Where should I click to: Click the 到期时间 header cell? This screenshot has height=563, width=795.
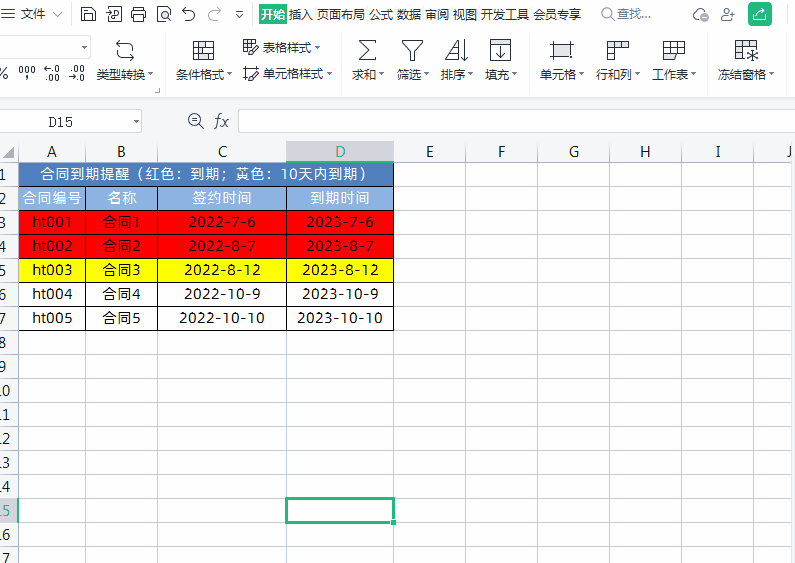(x=340, y=198)
